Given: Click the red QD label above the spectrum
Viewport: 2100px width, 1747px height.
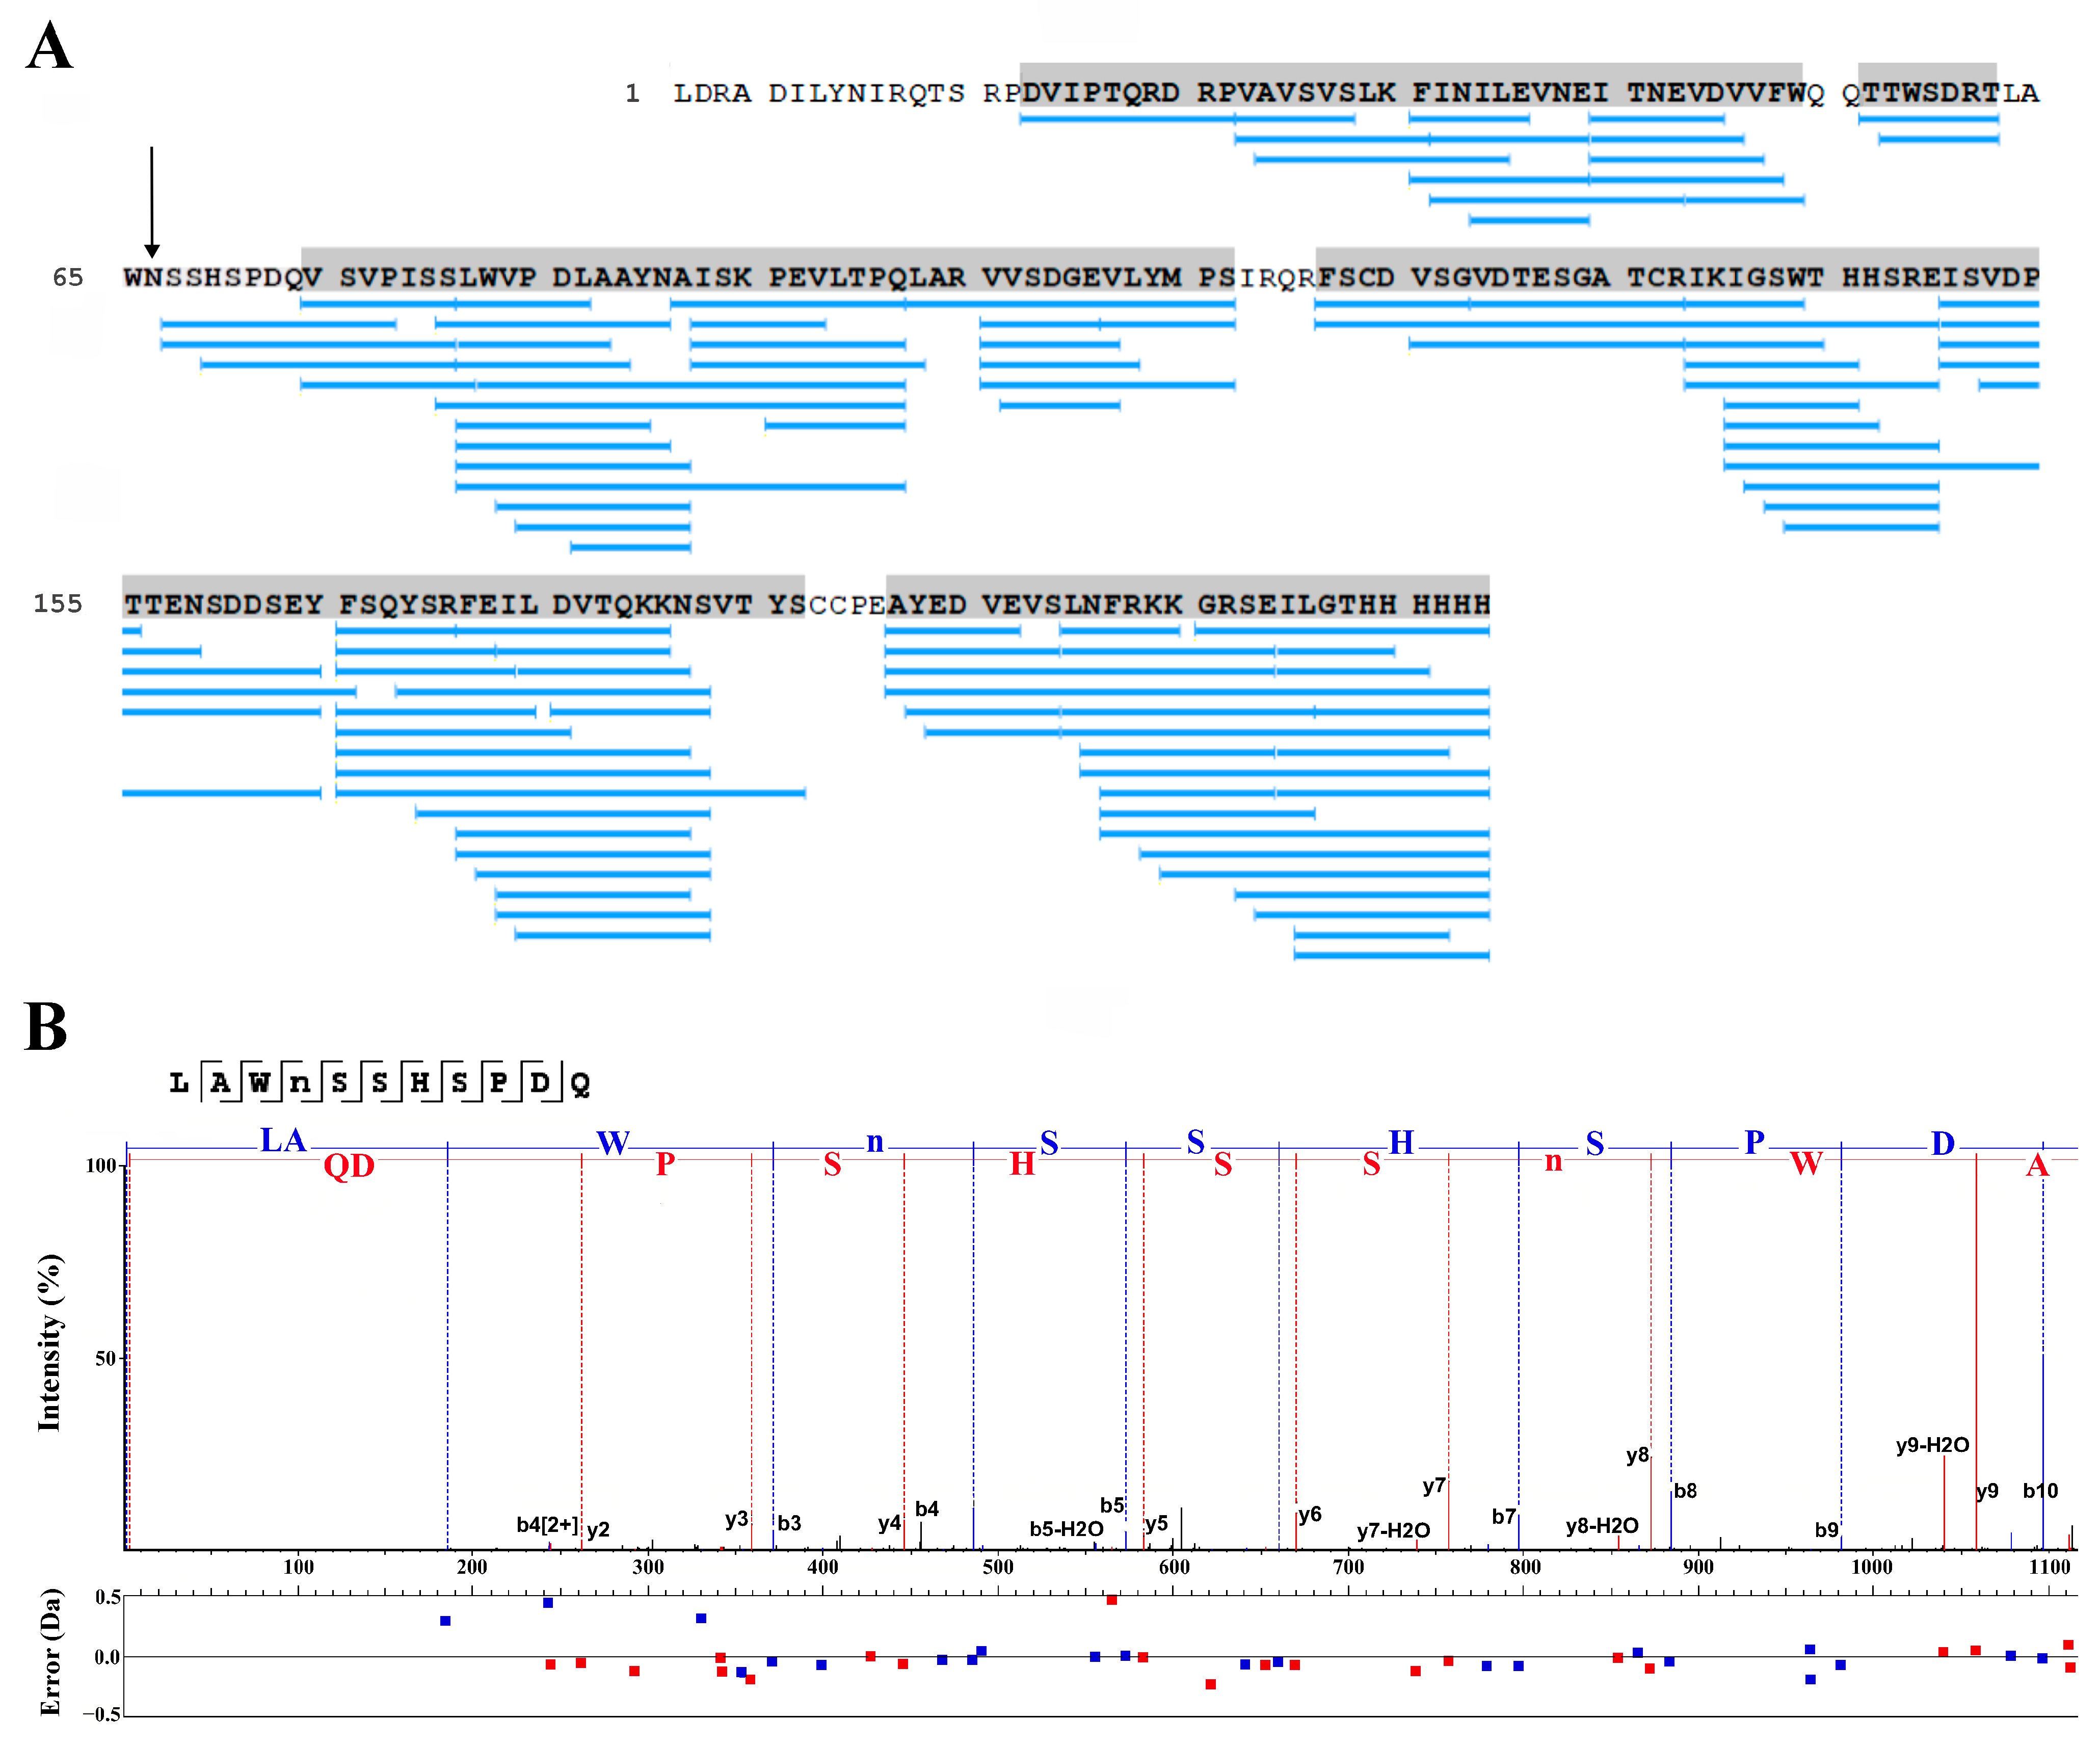Looking at the screenshot, I should click(x=349, y=1165).
